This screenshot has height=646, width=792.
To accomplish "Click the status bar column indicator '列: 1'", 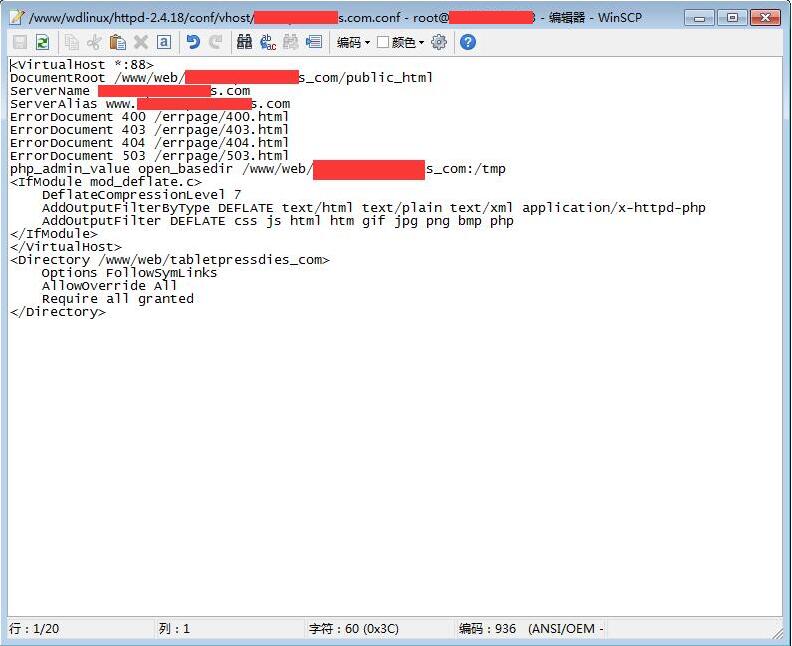I will pyautogui.click(x=174, y=629).
